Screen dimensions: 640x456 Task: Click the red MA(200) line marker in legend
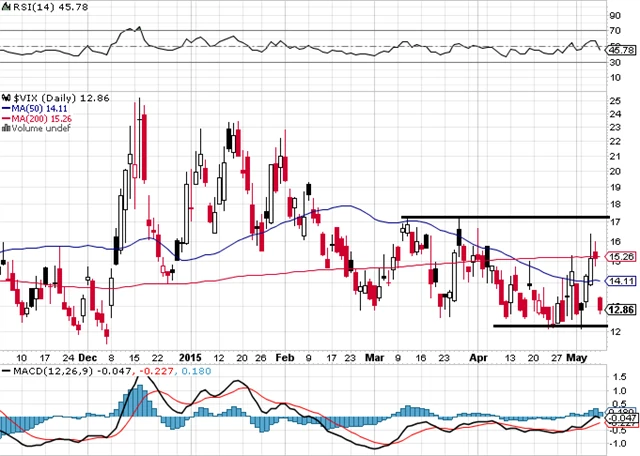5,117
